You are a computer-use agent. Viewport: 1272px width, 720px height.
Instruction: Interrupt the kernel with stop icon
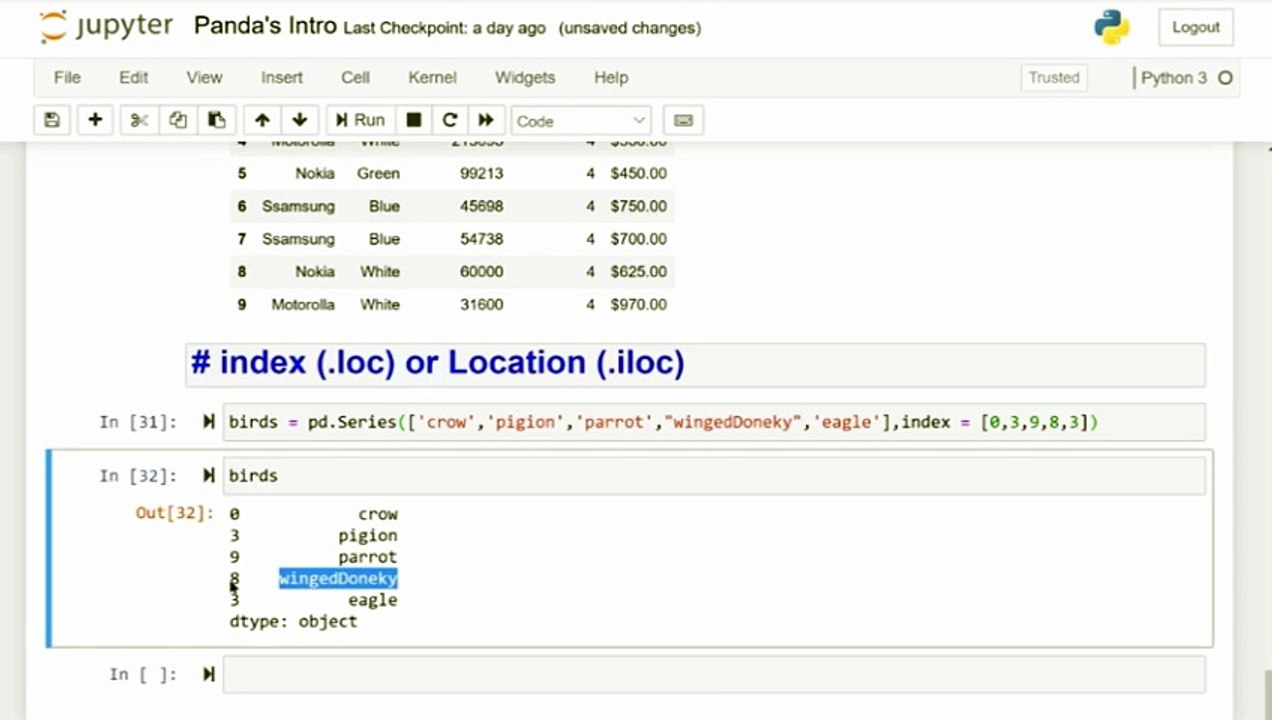413,120
